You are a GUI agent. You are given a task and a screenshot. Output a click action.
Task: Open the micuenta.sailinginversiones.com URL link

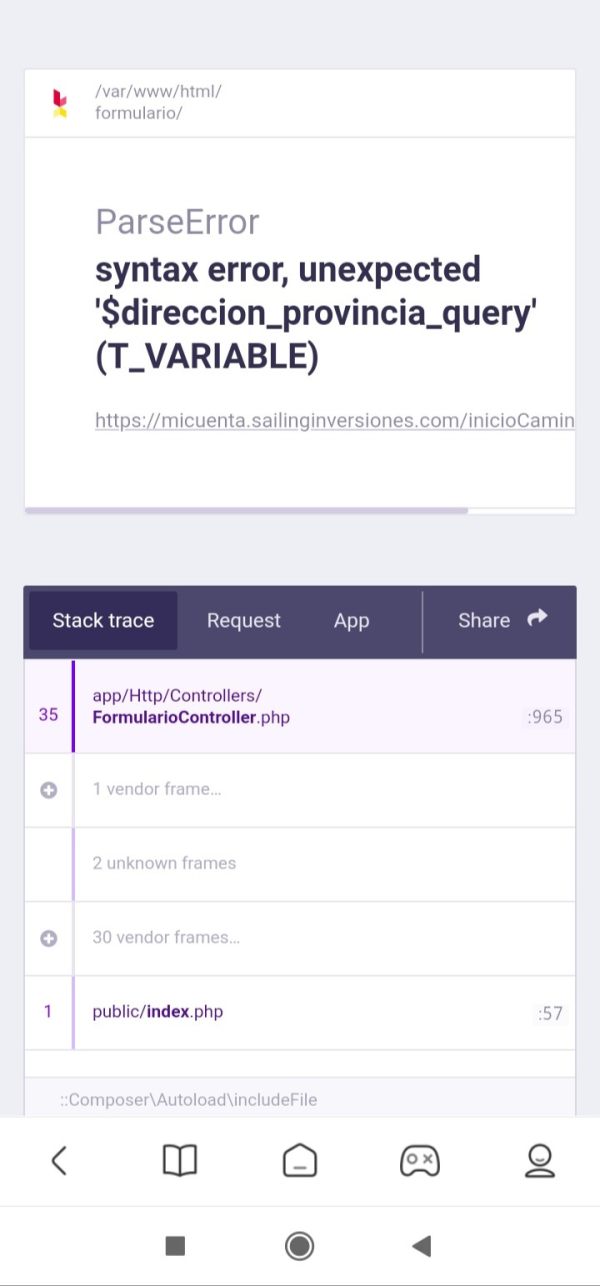(x=335, y=420)
